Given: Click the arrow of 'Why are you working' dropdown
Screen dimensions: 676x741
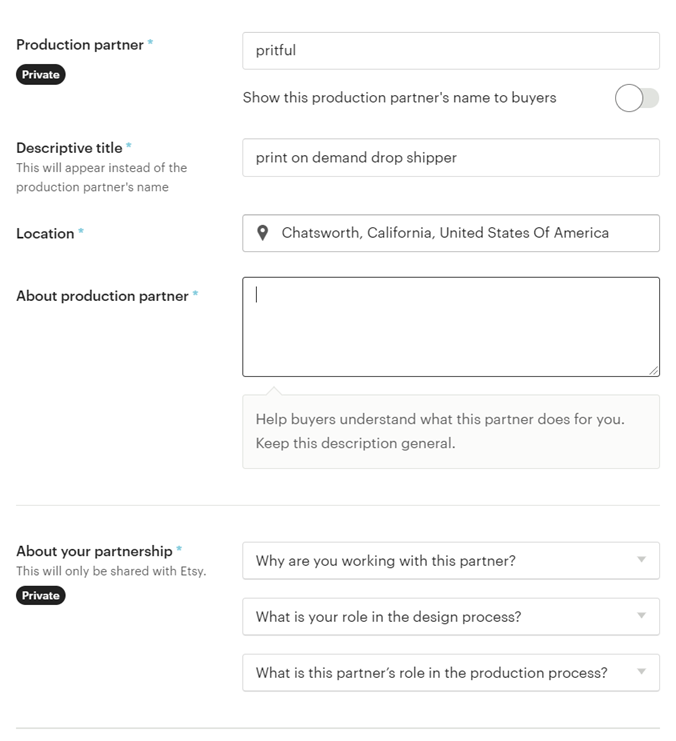Looking at the screenshot, I should point(641,560).
